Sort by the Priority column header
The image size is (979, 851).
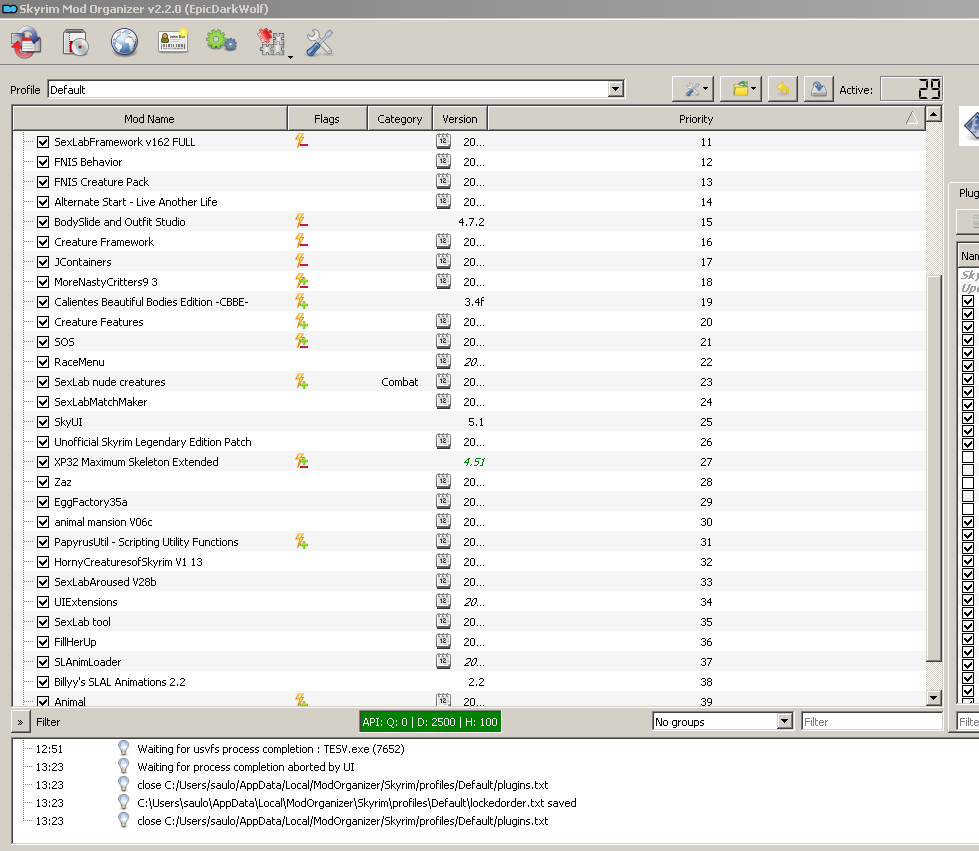(x=706, y=119)
